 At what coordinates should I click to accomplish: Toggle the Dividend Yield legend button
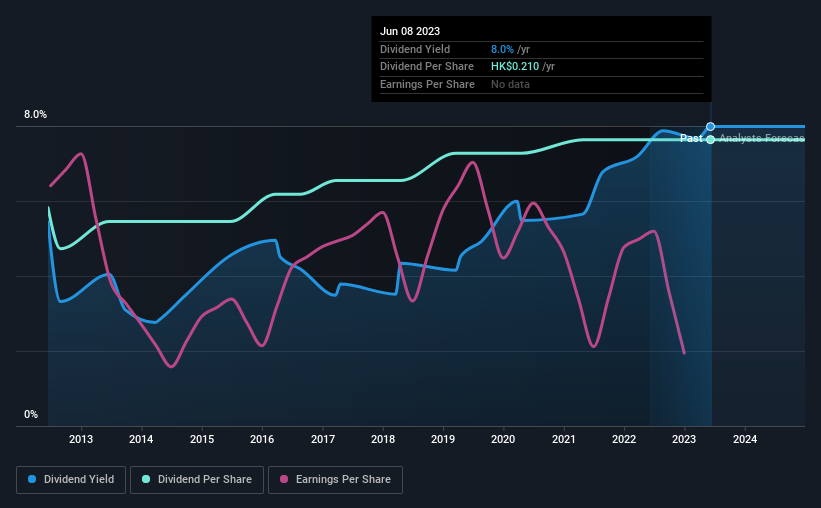click(71, 480)
